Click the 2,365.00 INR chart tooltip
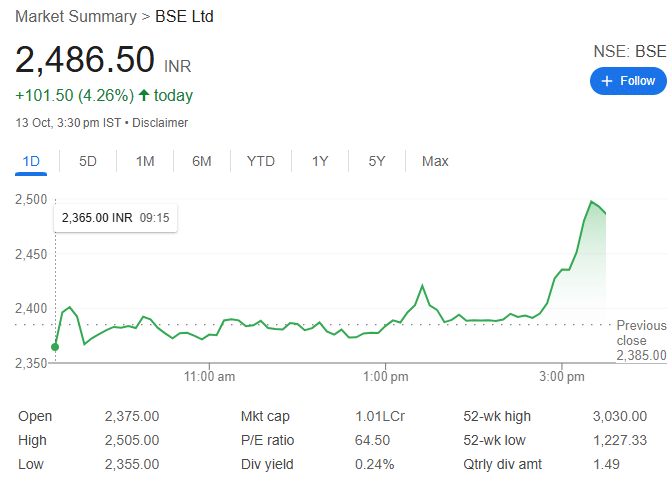Screen dimensions: 671x486 click(115, 218)
